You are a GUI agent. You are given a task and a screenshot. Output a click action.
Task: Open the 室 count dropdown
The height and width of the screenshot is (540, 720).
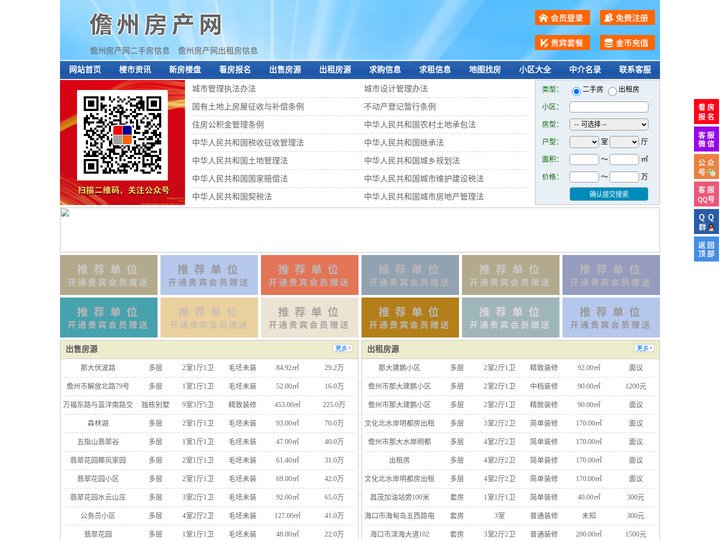click(x=584, y=142)
